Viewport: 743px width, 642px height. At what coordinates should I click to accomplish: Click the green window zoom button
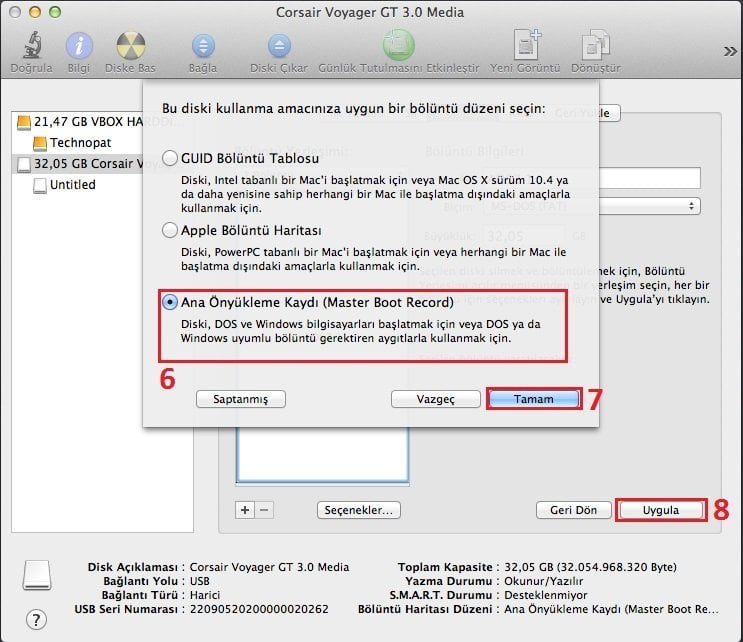click(x=55, y=12)
